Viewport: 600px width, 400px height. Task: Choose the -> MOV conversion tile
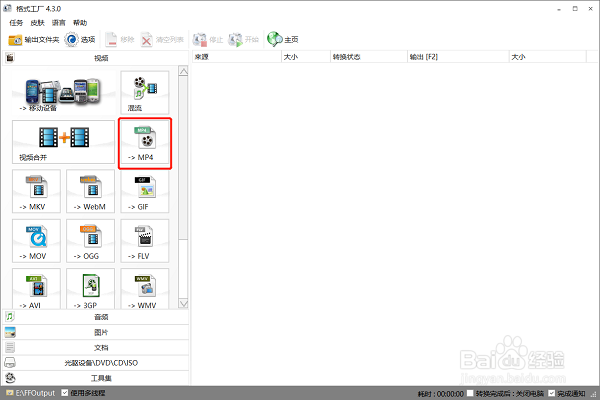click(x=36, y=240)
